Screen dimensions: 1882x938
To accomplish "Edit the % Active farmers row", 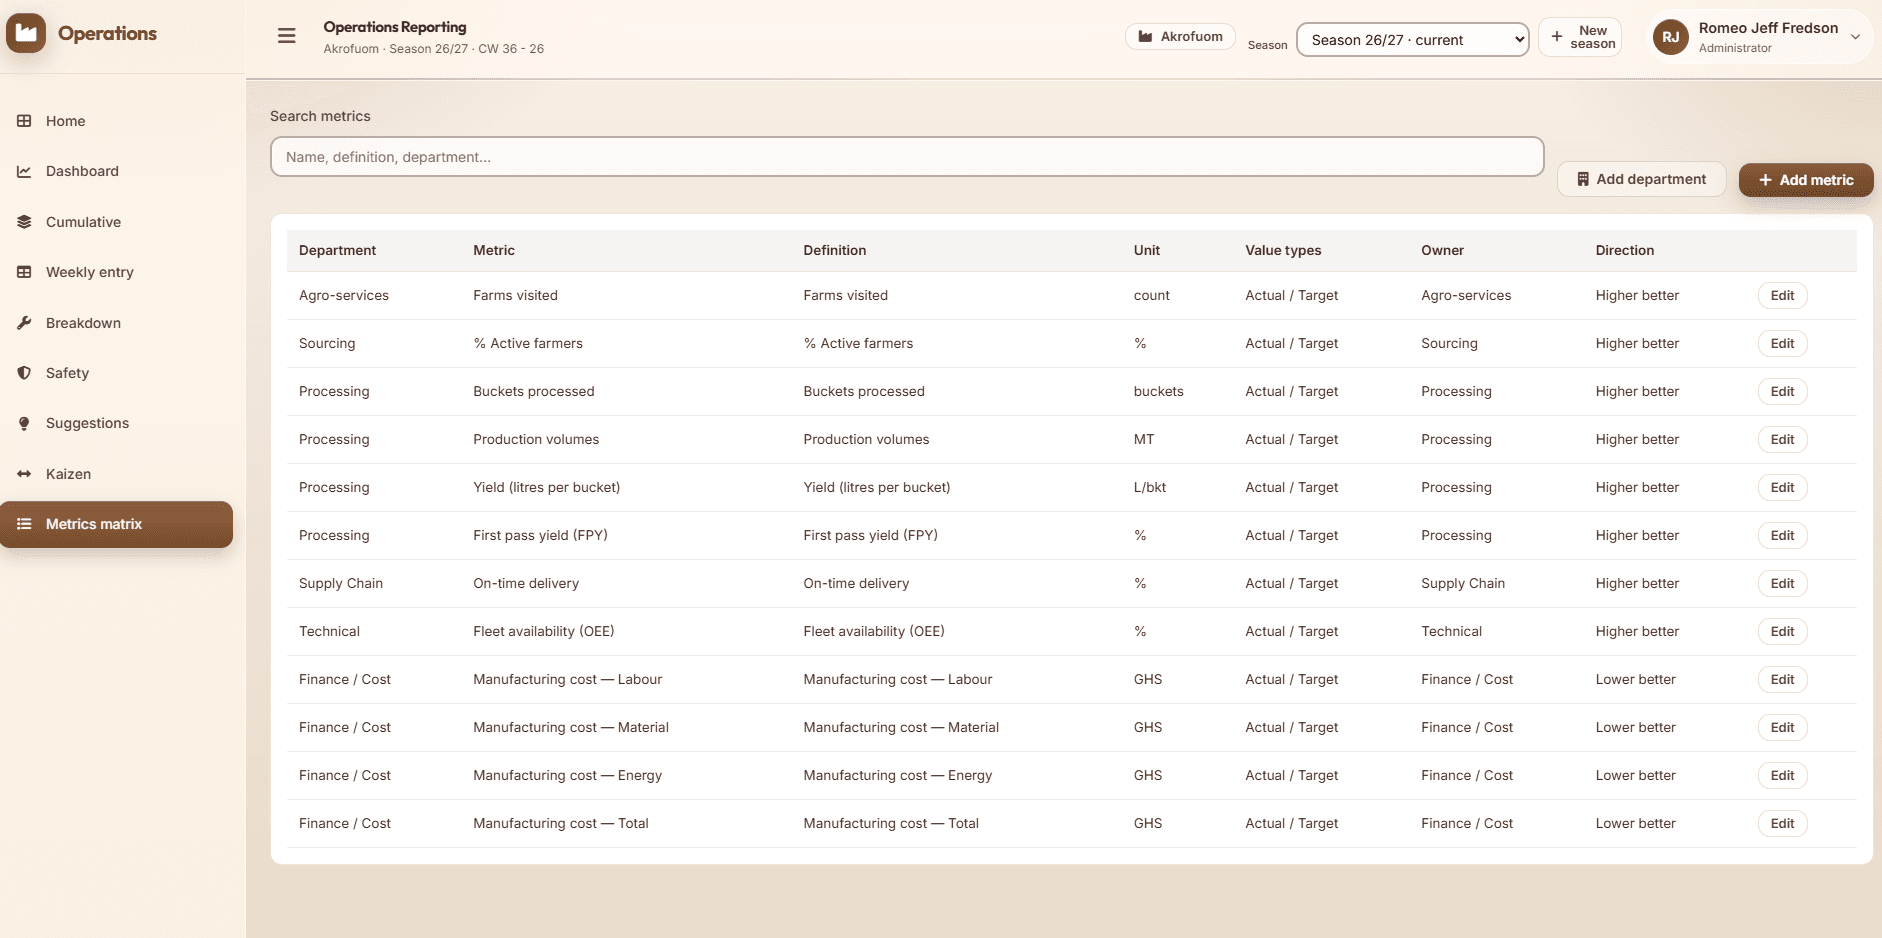I will tap(1782, 343).
